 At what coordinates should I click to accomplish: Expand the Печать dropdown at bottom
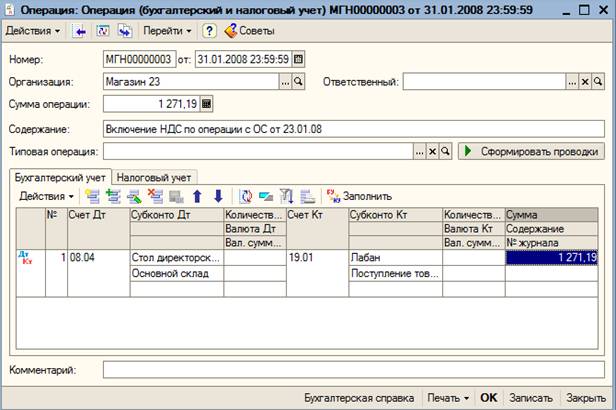(448, 397)
